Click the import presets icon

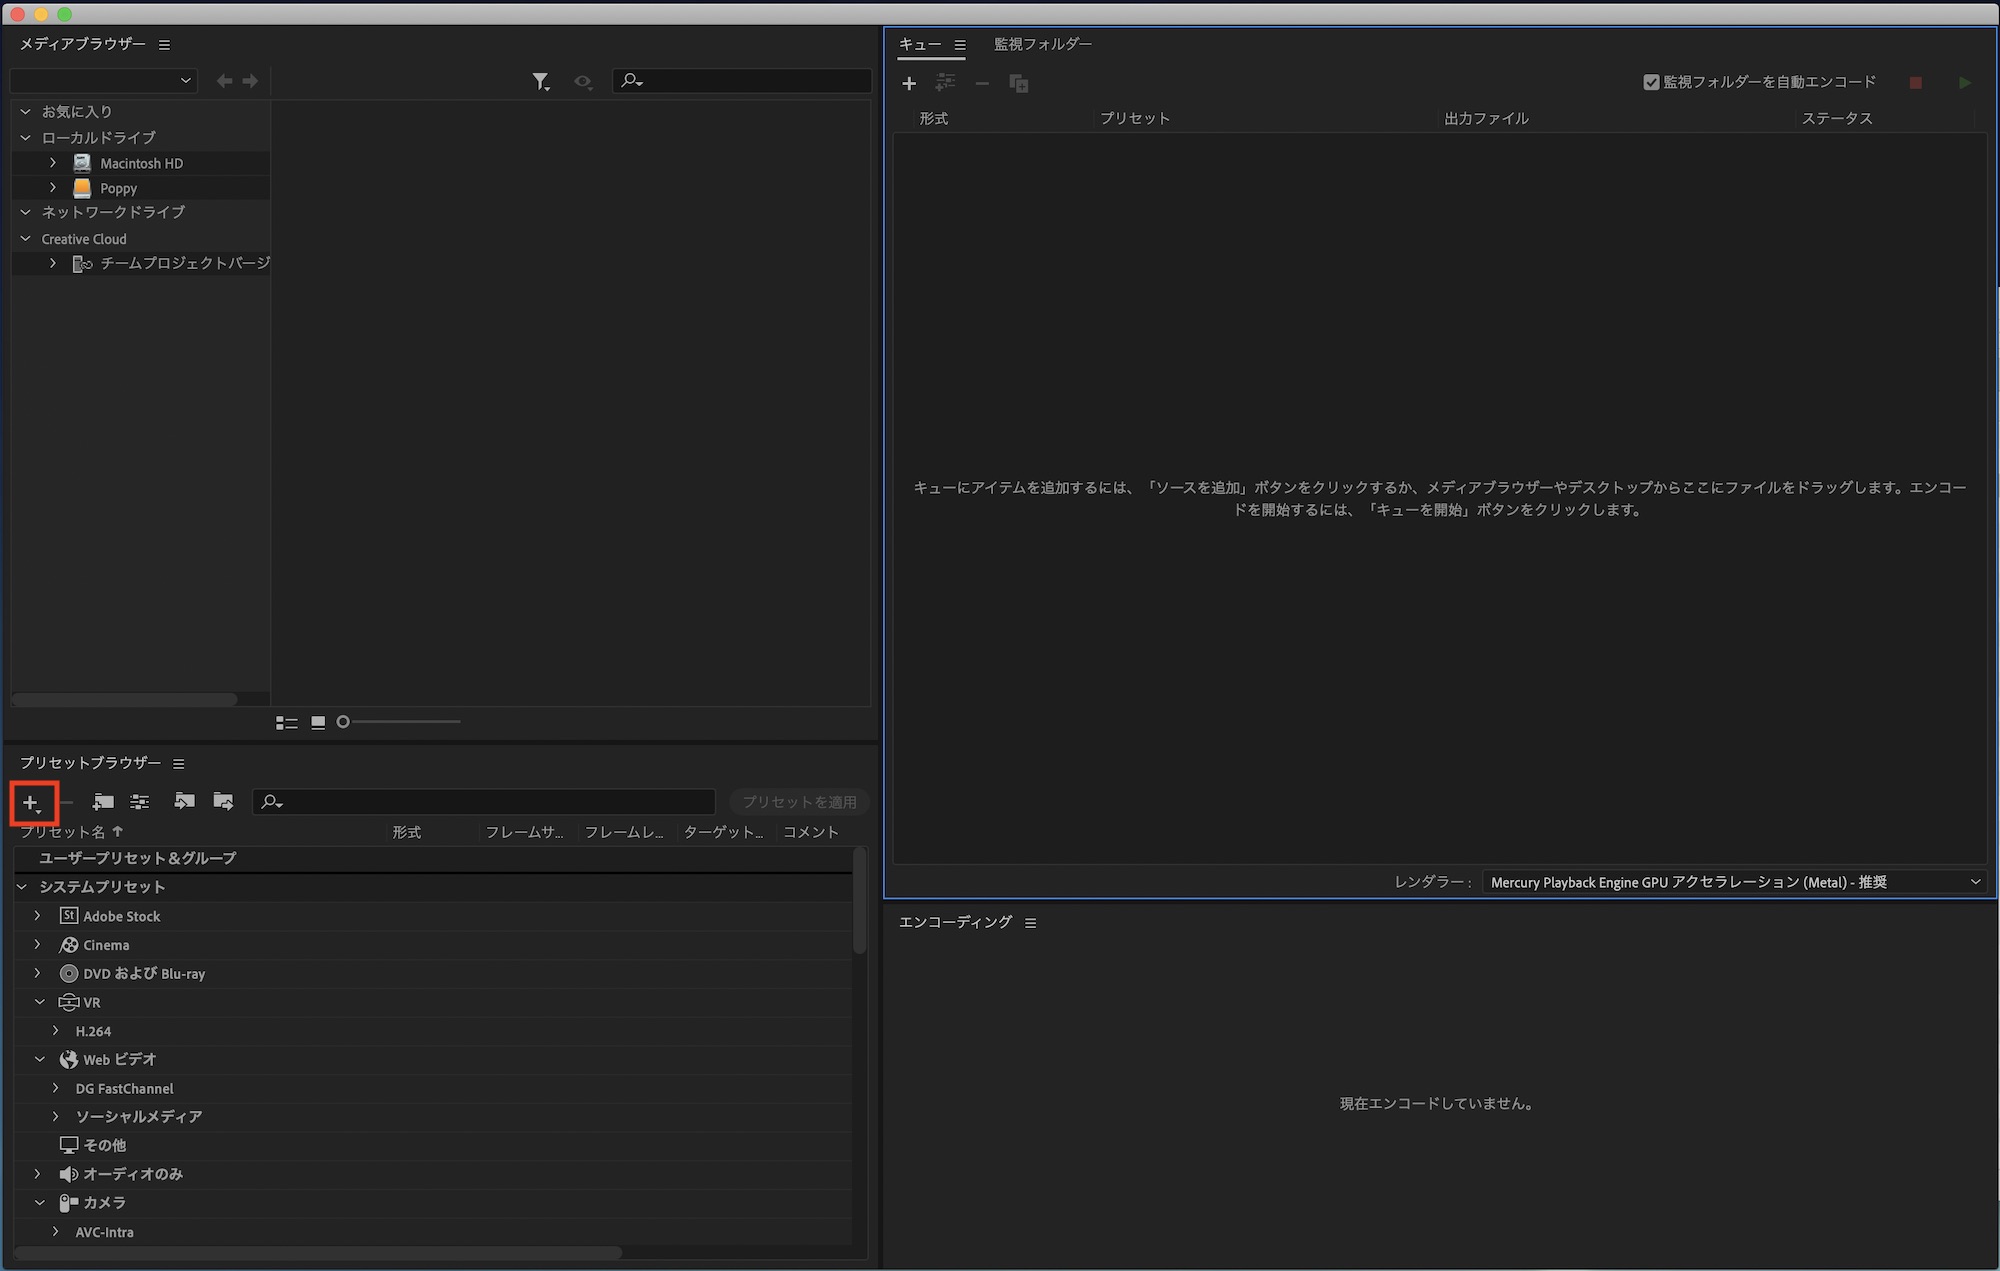[x=184, y=802]
